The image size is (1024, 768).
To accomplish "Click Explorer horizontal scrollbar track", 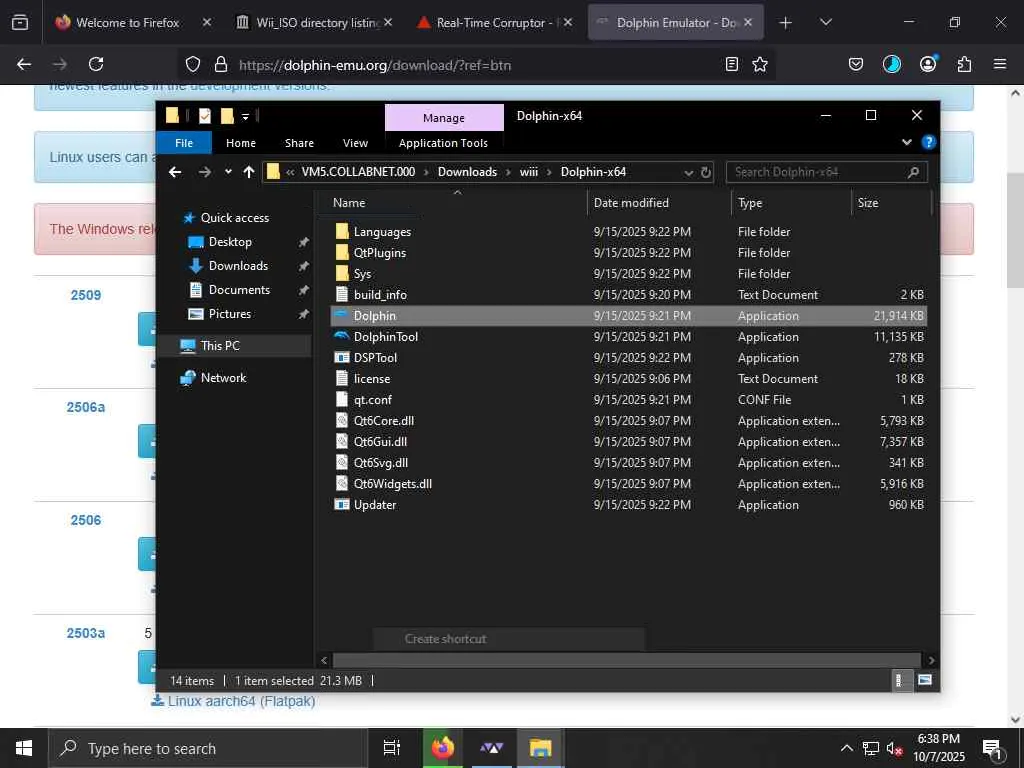I will coord(626,660).
